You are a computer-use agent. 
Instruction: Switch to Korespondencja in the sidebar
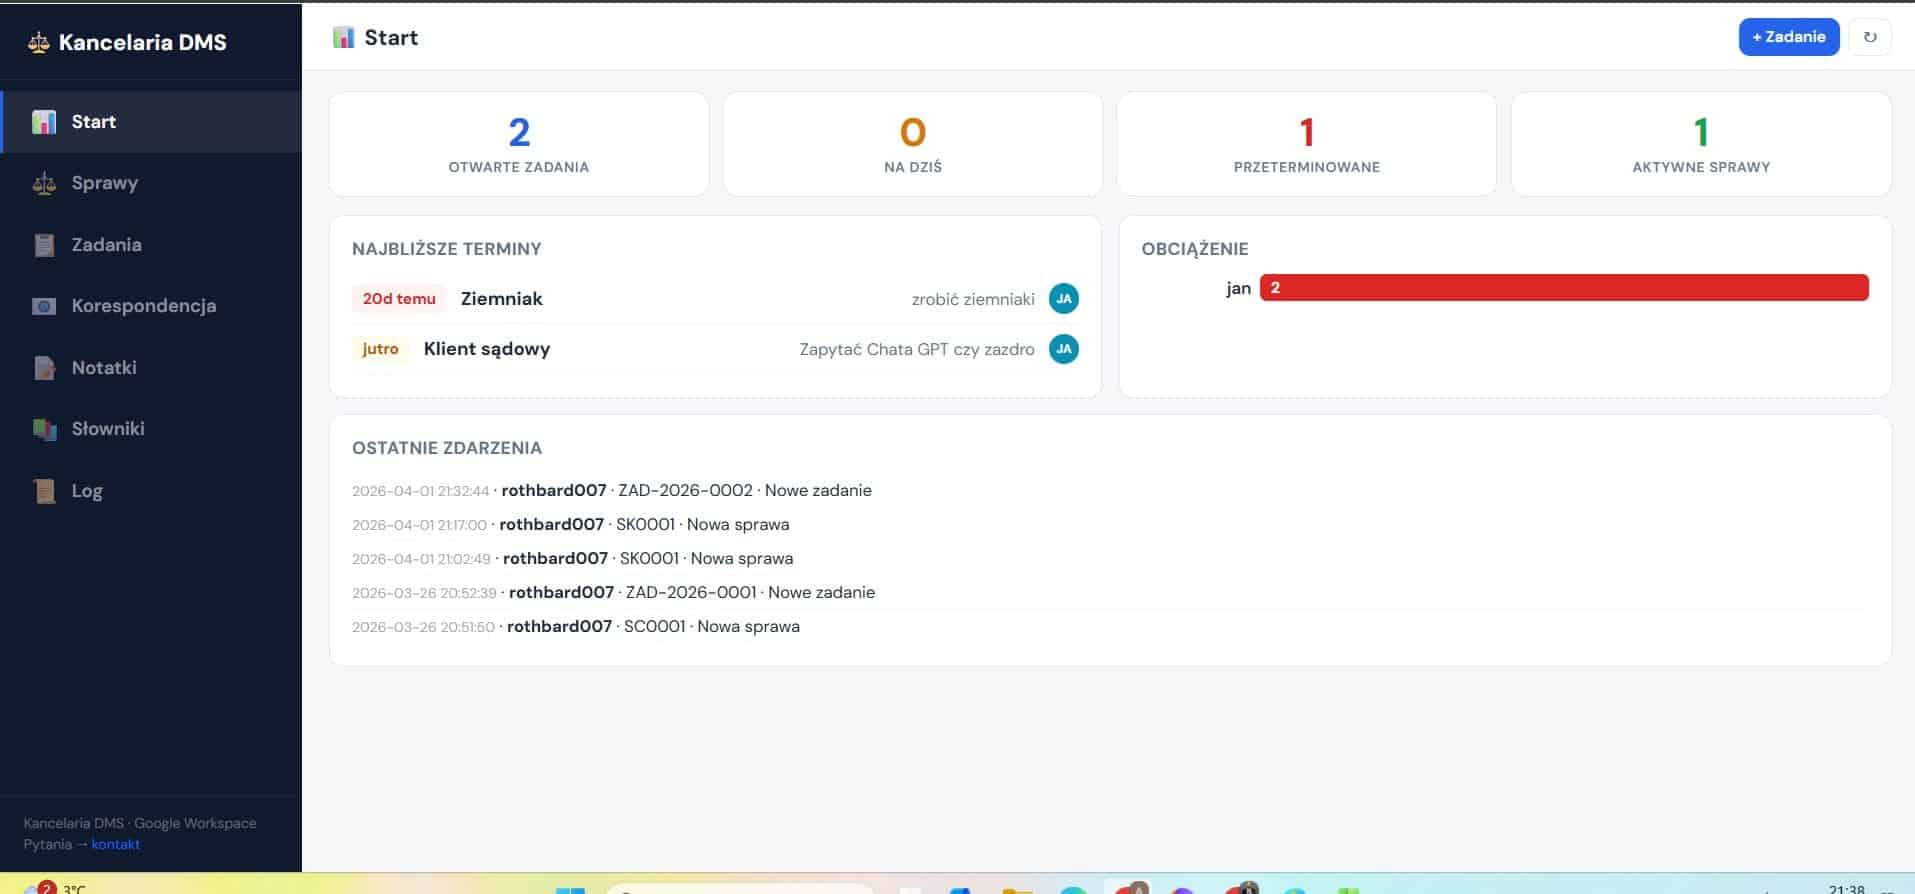(151, 306)
